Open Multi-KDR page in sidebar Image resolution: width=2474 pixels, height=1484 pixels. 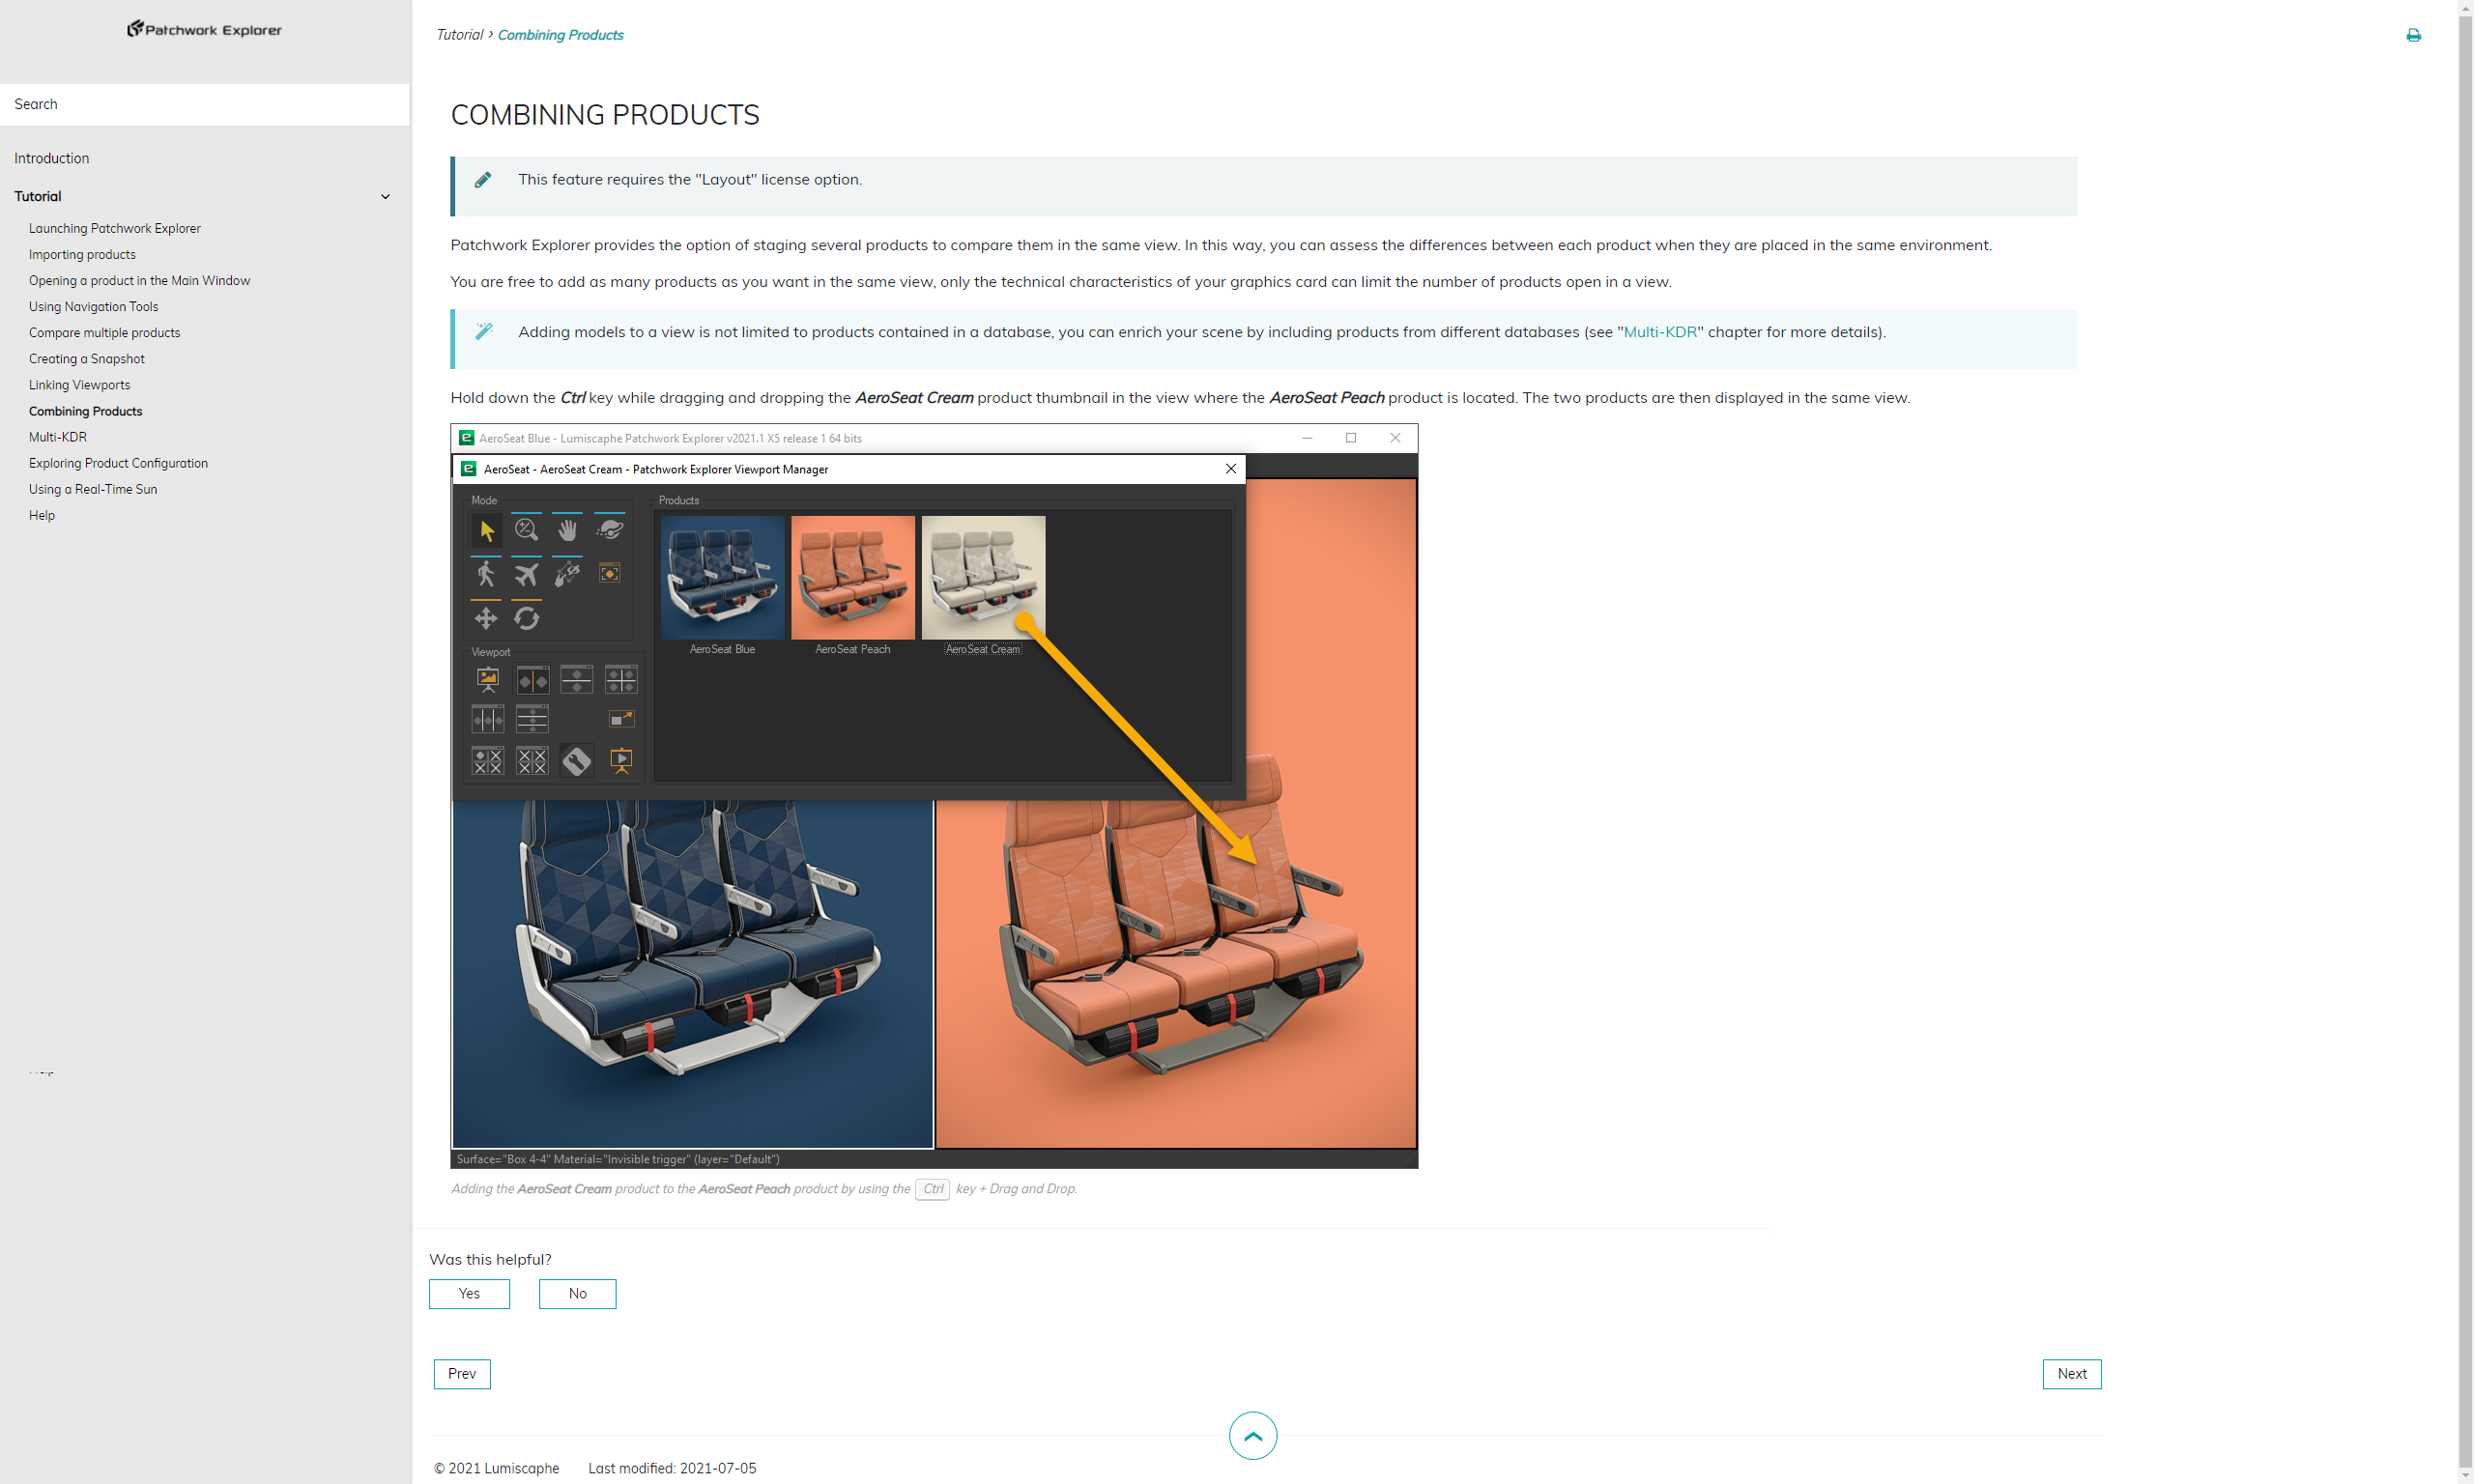(x=58, y=437)
